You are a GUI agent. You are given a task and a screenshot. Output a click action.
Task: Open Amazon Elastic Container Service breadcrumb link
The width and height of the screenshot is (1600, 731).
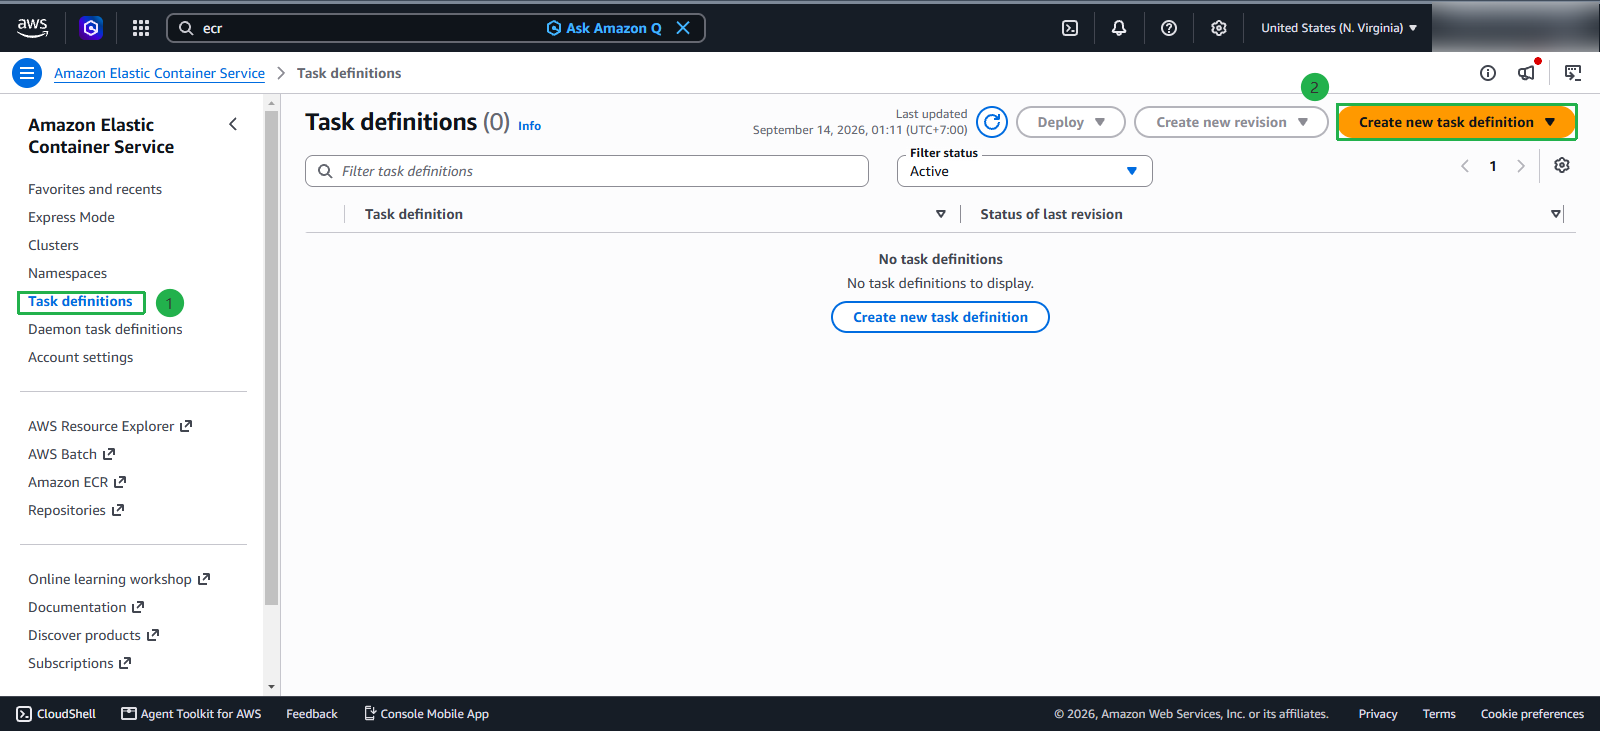159,73
